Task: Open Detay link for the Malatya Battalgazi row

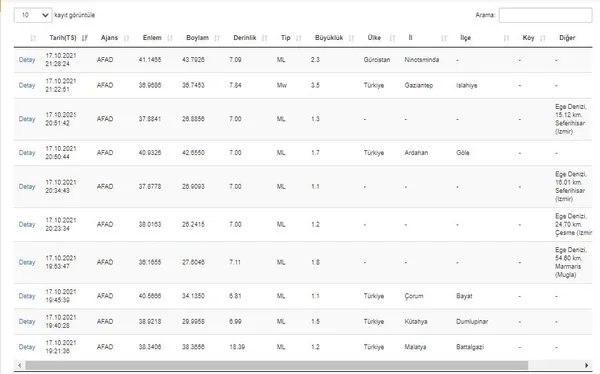Action: tap(27, 347)
